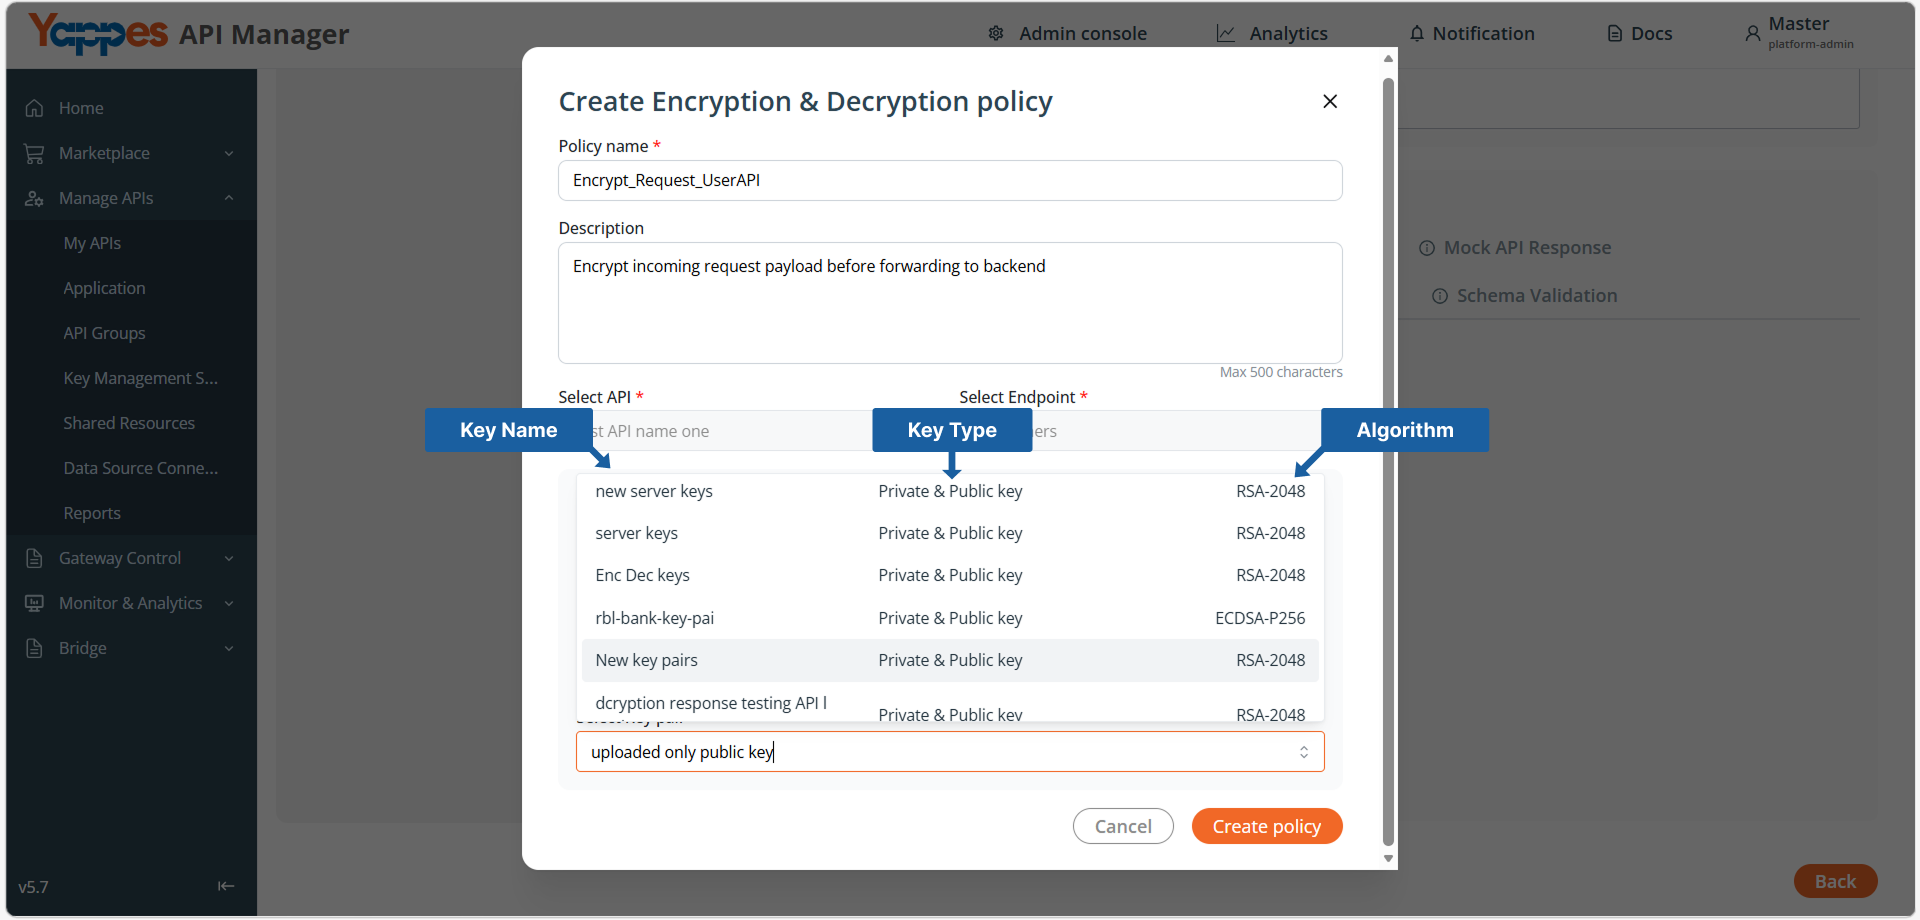Click the Admin console gear icon

pos(996,33)
